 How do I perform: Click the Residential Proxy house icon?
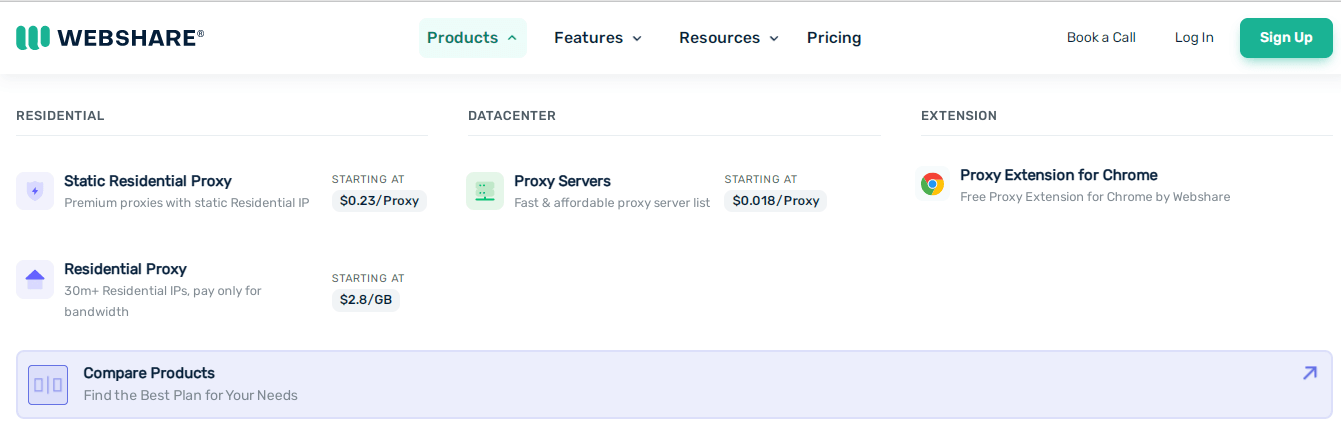point(35,279)
